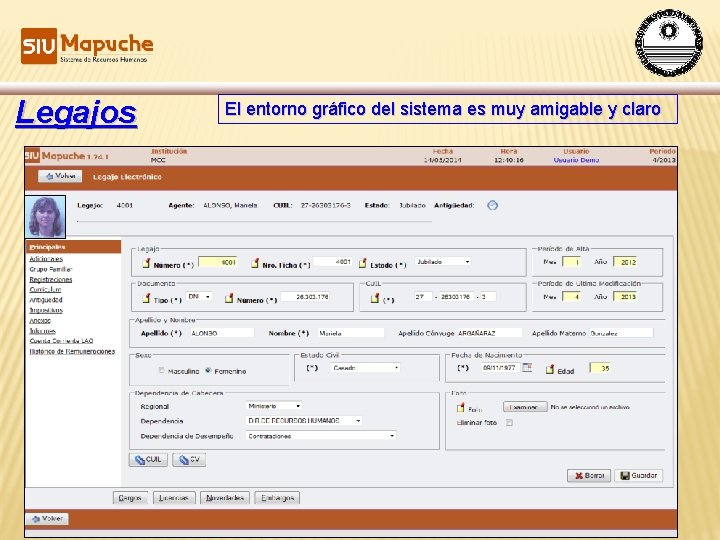Image resolution: width=720 pixels, height=540 pixels.
Task: Click the Nombre input field
Action: point(351,333)
